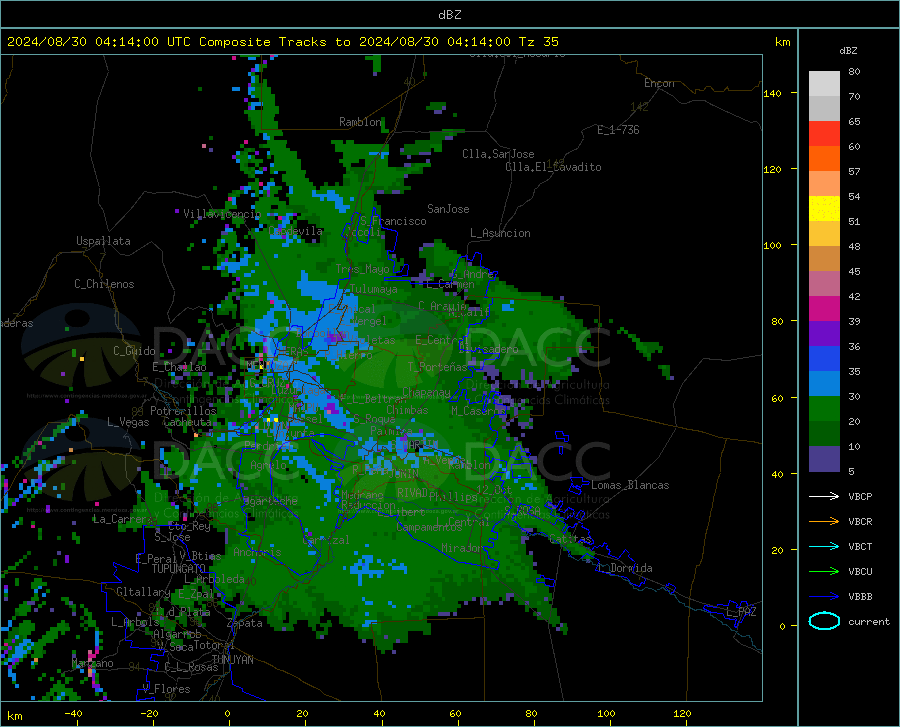Viewport: 900px width, 727px height.
Task: Click the VBCT legend label
Action: (x=860, y=546)
